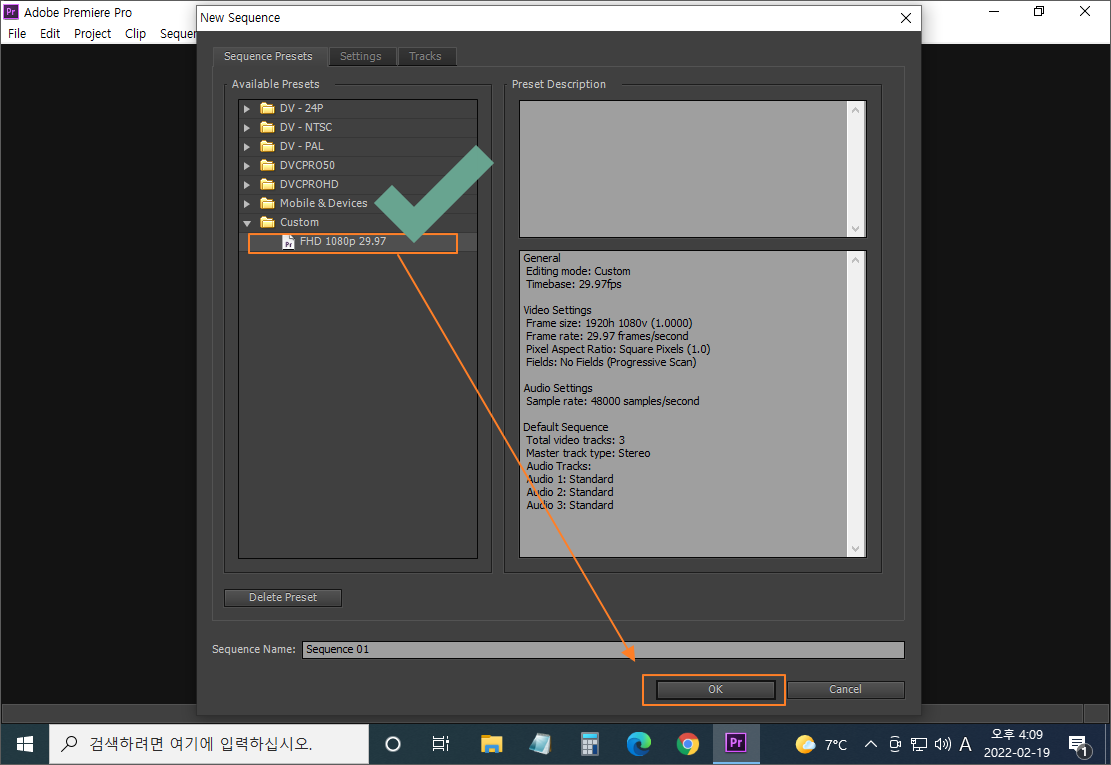Click the Meet Now tray icon
The height and width of the screenshot is (765, 1111).
coord(895,744)
